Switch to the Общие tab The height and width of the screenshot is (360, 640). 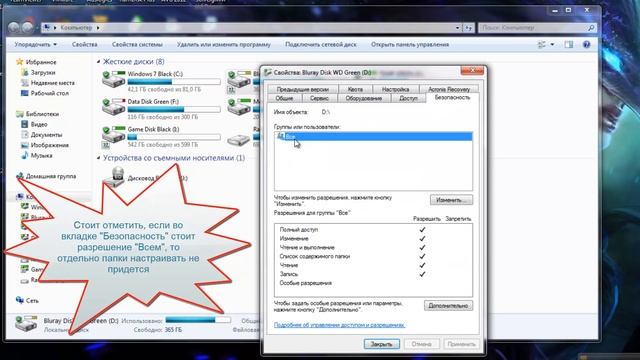tap(284, 98)
